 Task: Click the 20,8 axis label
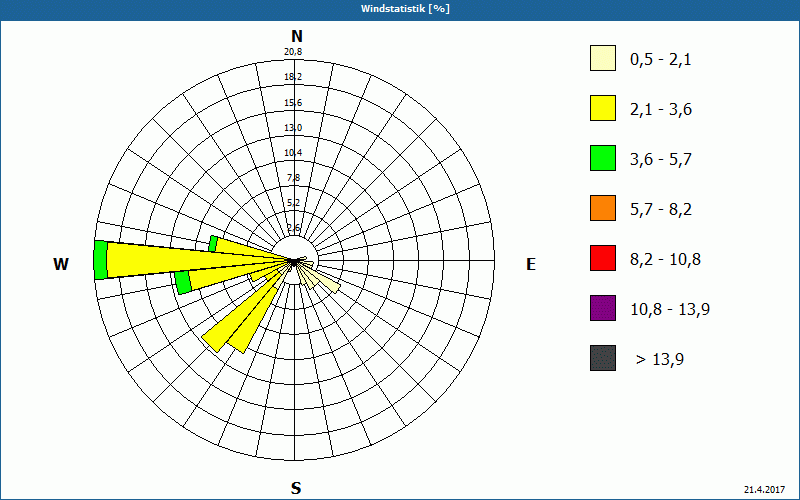tap(293, 52)
